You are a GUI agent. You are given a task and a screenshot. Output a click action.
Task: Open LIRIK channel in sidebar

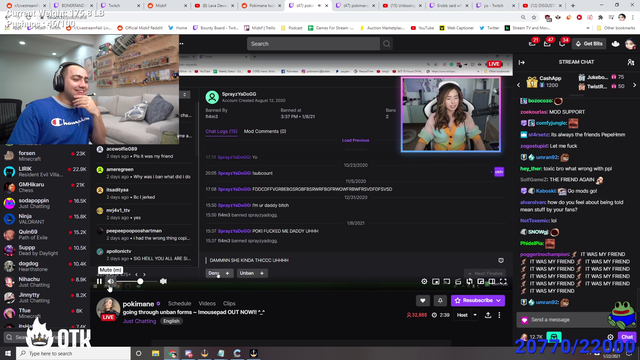pos(45,172)
